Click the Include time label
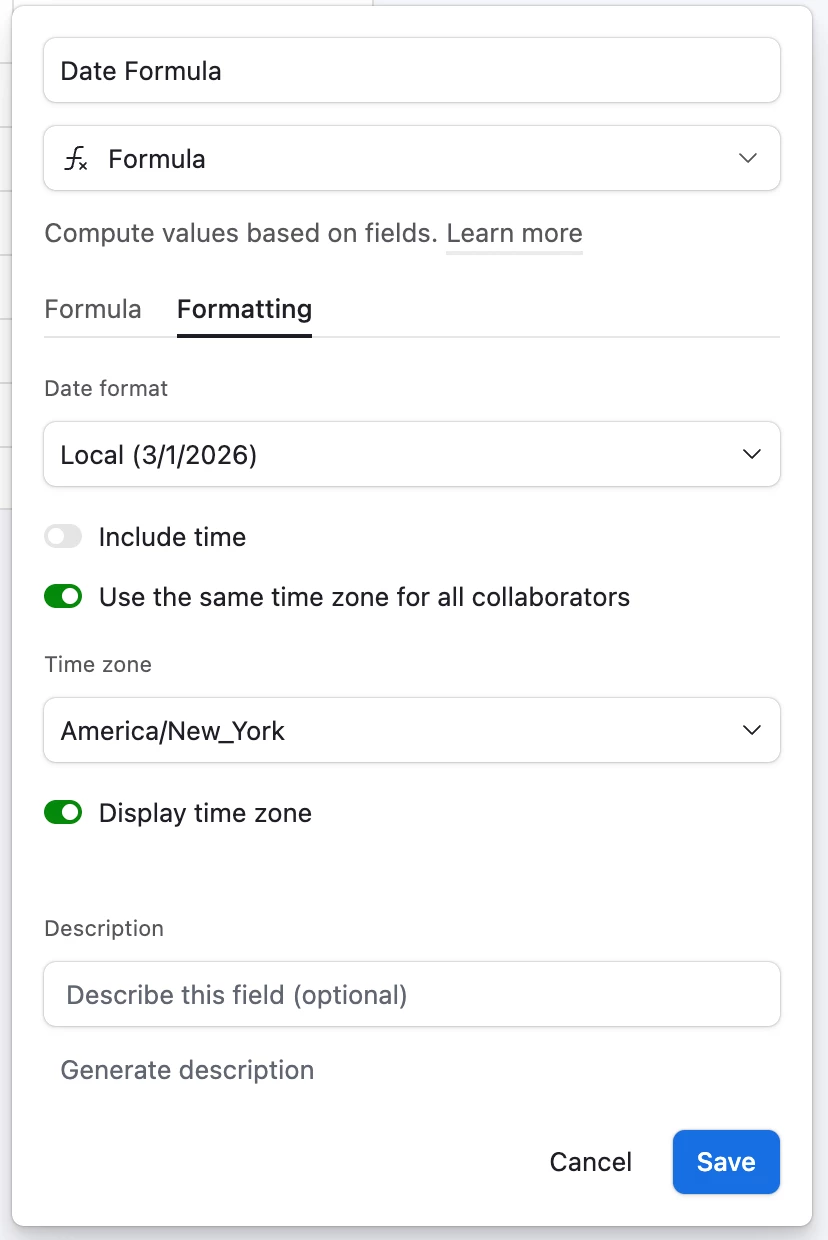 [x=172, y=537]
